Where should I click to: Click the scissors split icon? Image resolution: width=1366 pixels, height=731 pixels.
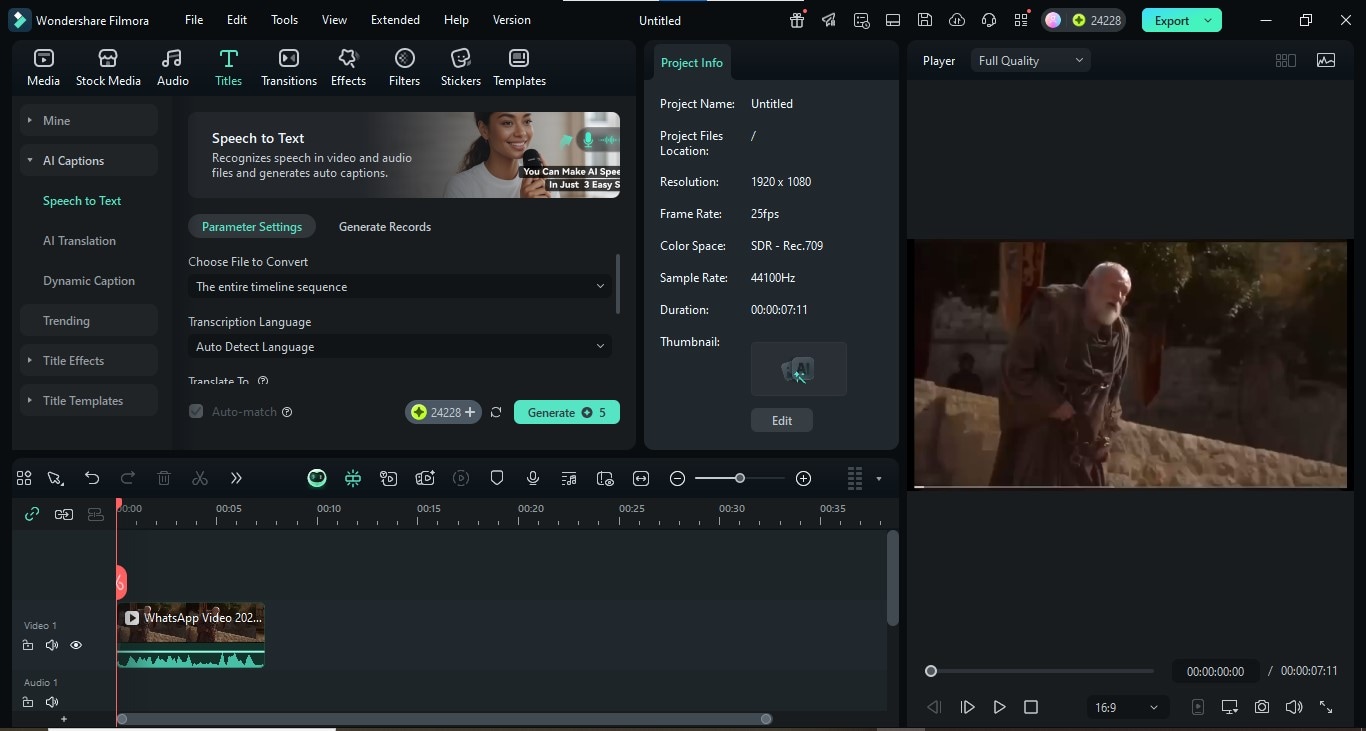200,479
